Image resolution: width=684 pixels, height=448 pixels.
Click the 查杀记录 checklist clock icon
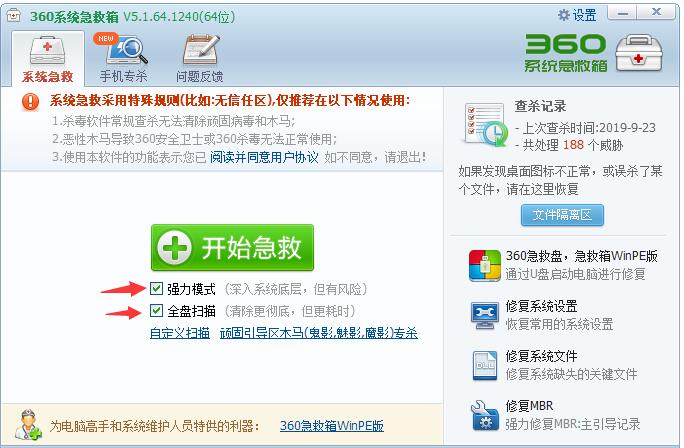point(485,126)
